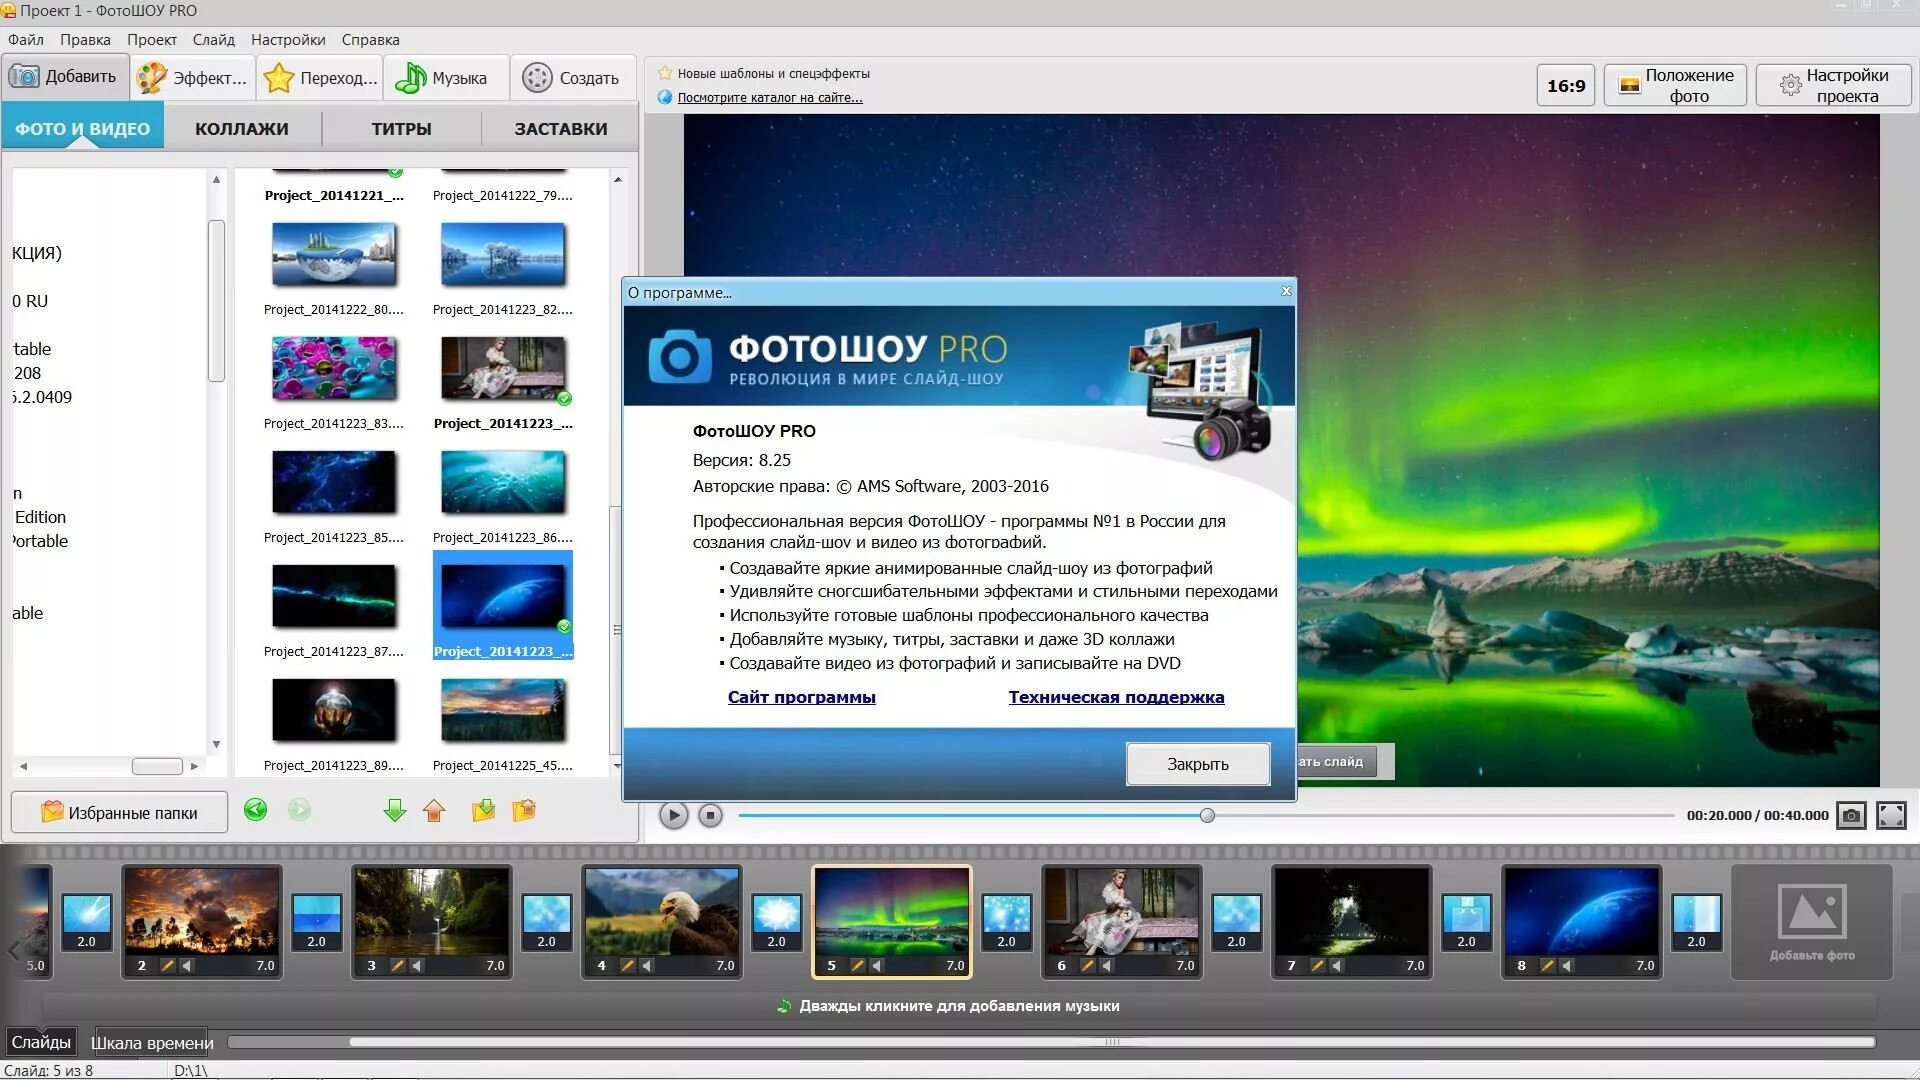Mute the sound icon on slide 4

647,966
